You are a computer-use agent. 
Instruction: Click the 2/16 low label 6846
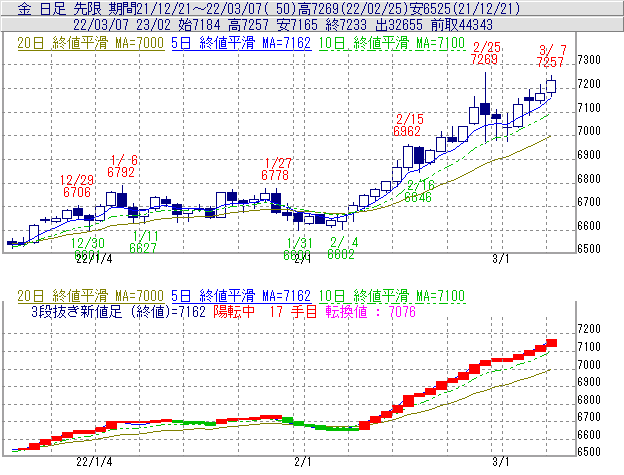point(418,197)
